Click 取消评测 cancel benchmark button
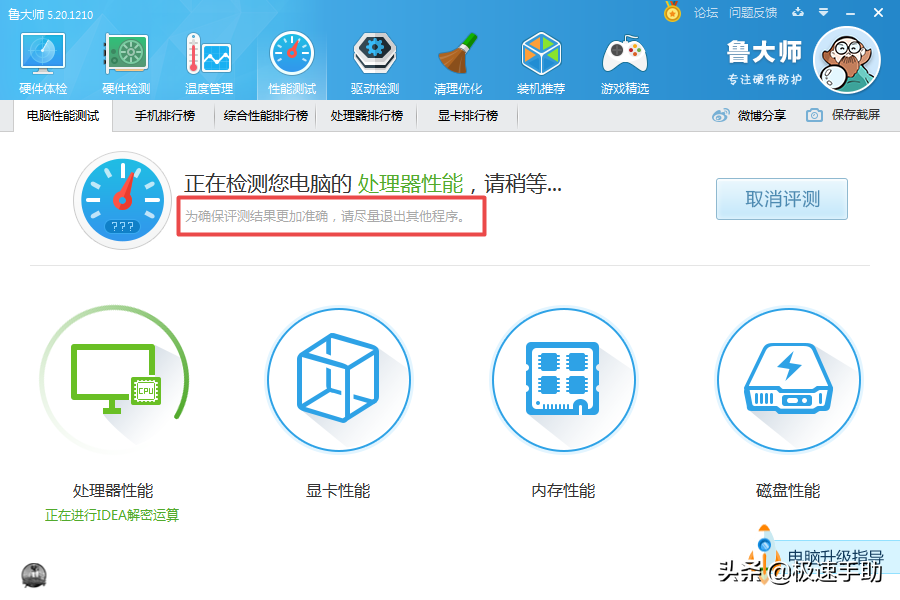 tap(782, 199)
